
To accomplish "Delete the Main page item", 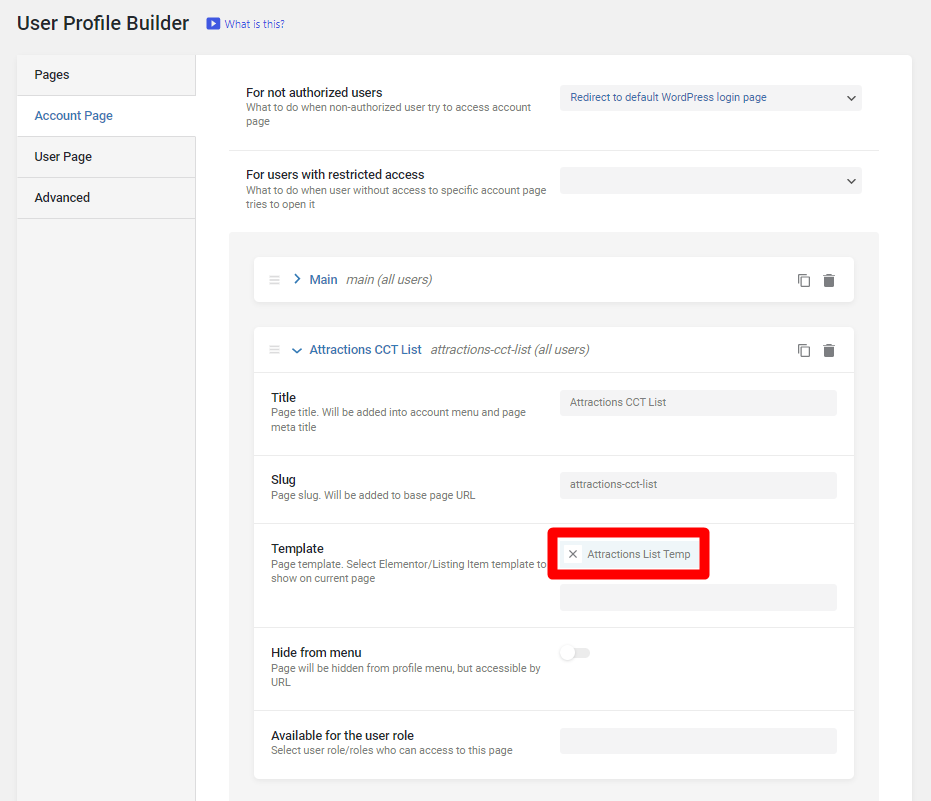I will (x=829, y=280).
